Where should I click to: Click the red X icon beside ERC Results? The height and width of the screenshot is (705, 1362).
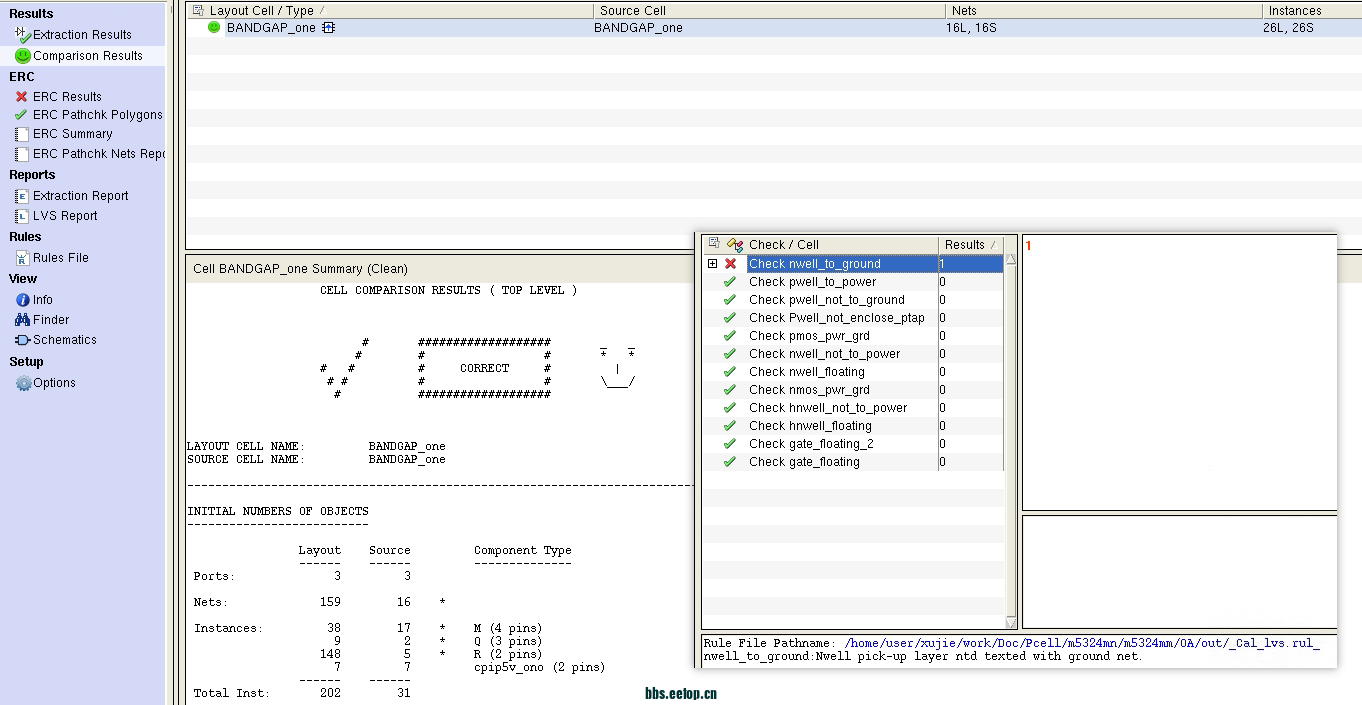(22, 97)
